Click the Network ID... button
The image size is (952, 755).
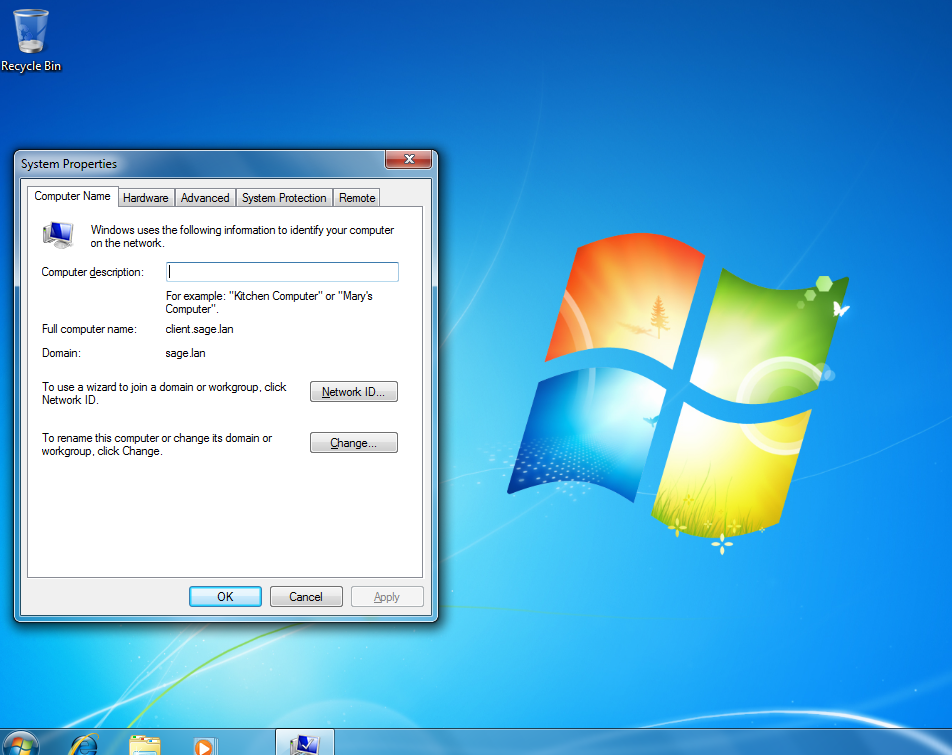tap(354, 392)
